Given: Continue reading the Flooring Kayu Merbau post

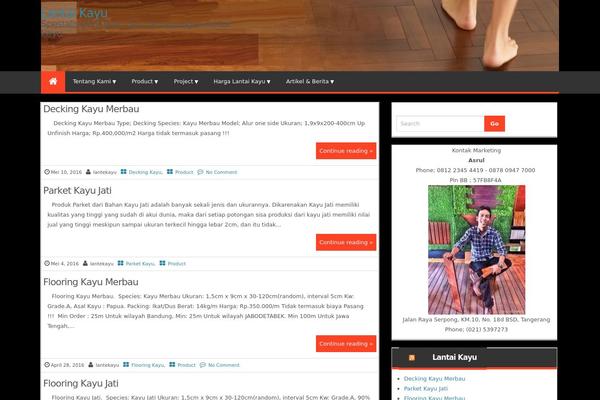Looking at the screenshot, I should (x=346, y=344).
